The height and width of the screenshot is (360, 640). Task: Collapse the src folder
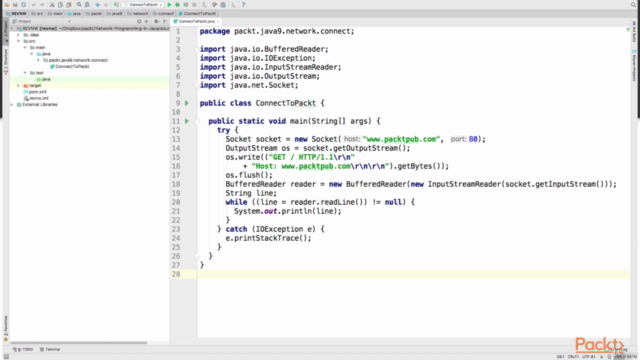(18, 41)
